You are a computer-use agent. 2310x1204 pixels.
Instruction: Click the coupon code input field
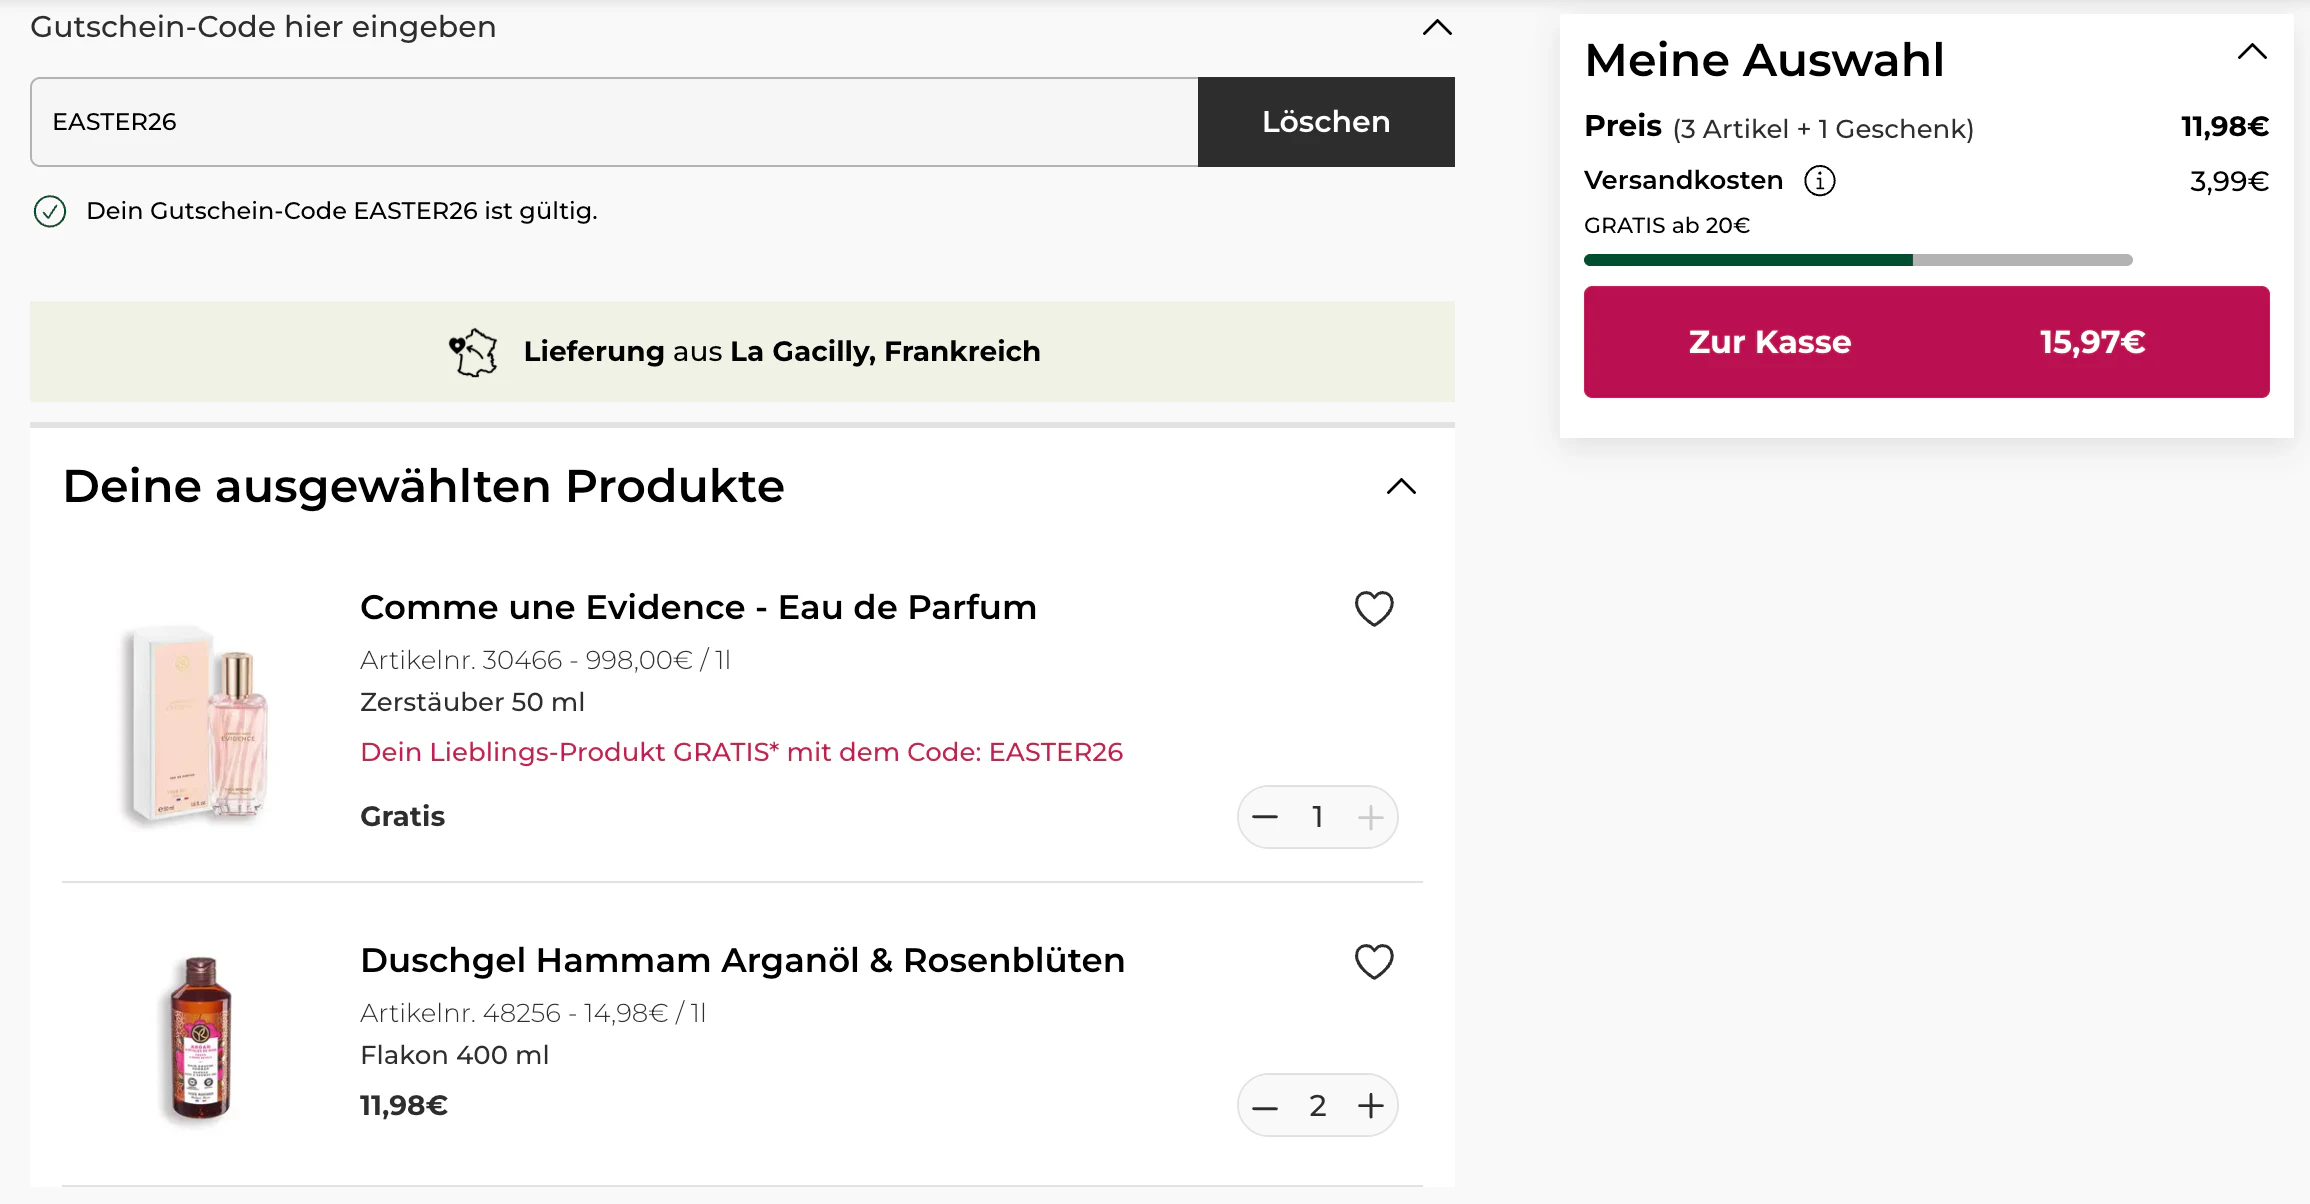pos(614,122)
